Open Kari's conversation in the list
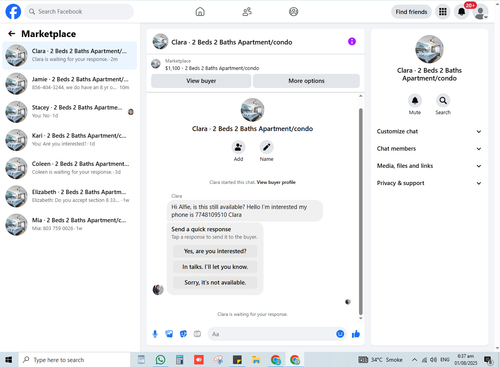500x367 pixels. tap(70, 140)
